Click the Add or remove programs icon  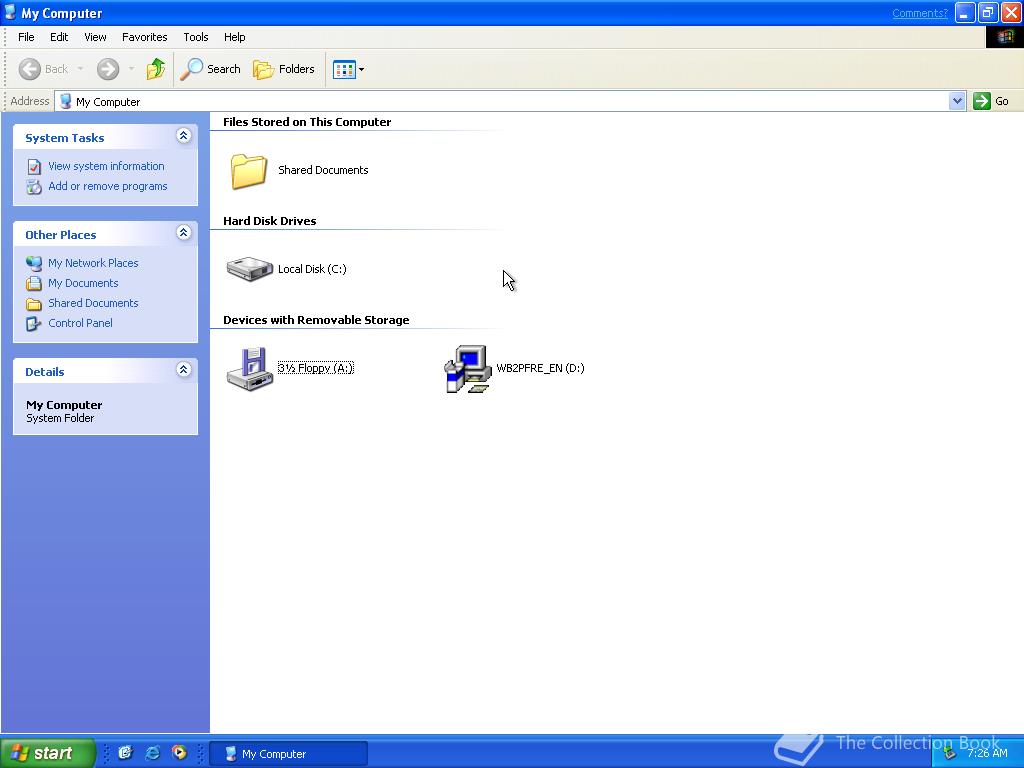point(34,187)
